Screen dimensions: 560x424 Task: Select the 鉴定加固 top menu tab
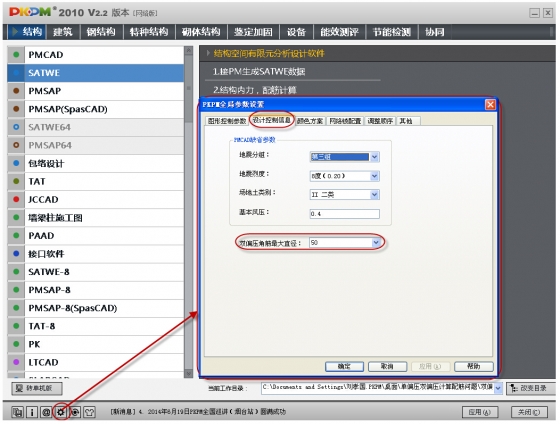[x=253, y=32]
